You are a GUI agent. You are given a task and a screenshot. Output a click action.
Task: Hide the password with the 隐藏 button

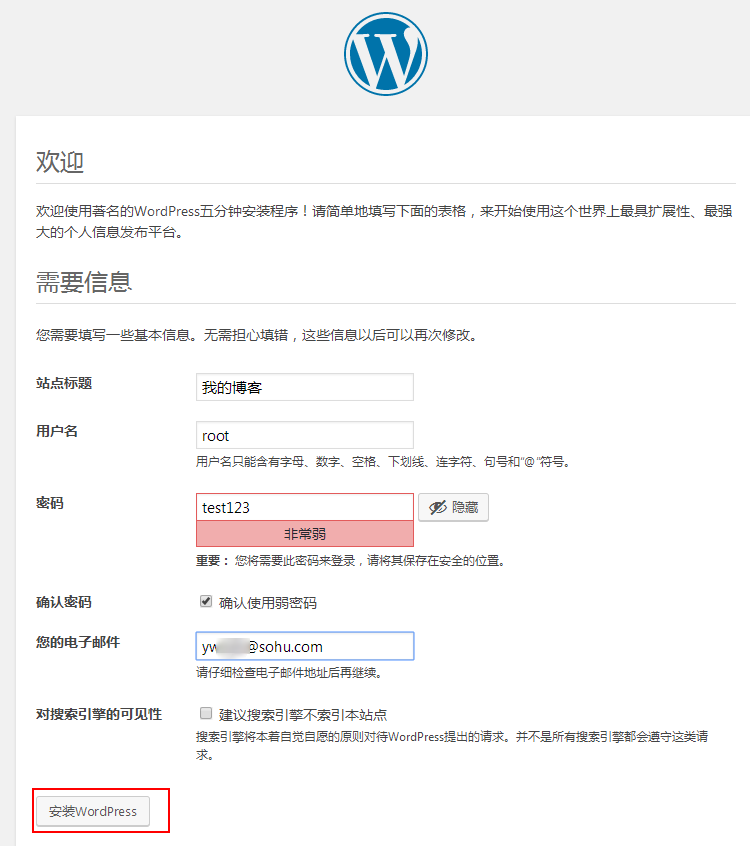(453, 507)
